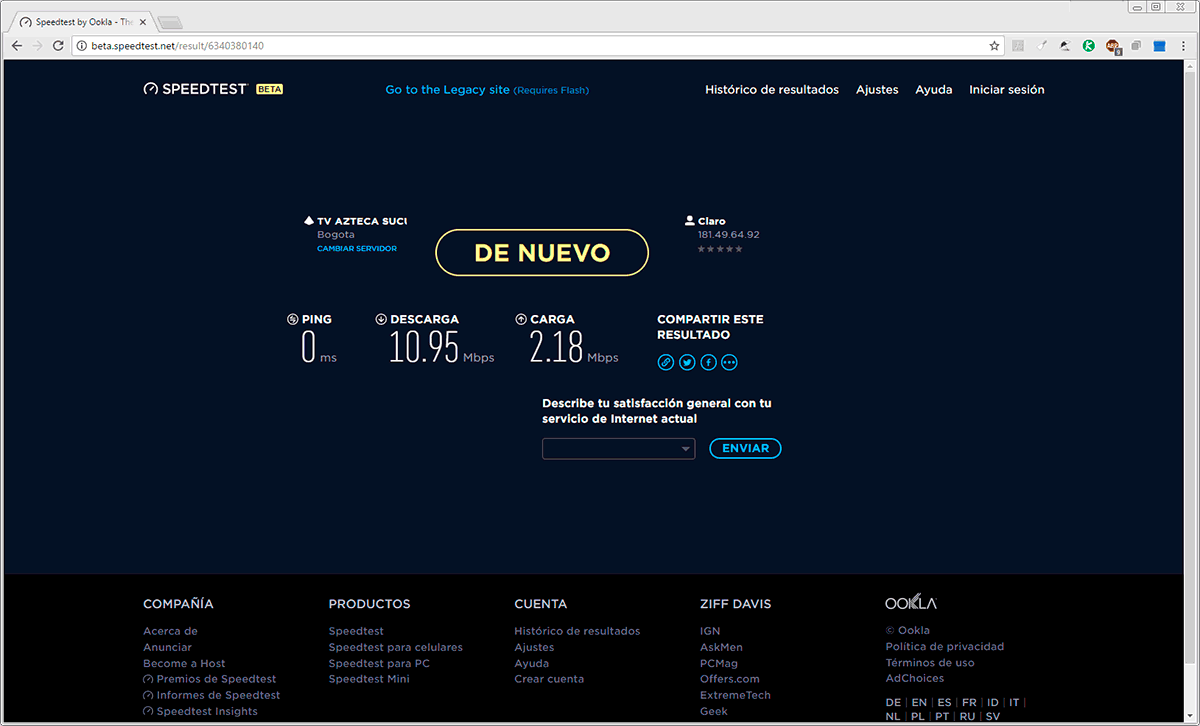Click the gray overlapping-squares extension icon

[x=1136, y=46]
